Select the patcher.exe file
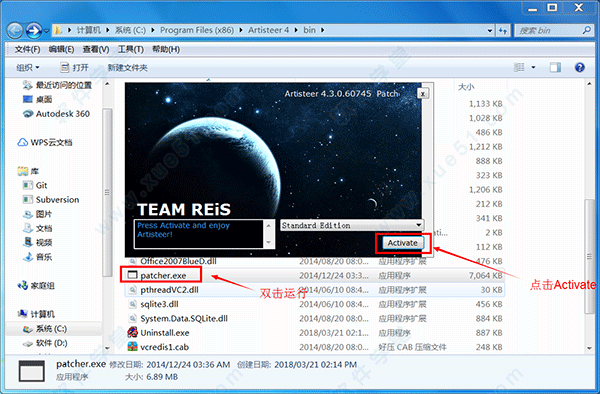This screenshot has height=394, width=600. pos(163,275)
